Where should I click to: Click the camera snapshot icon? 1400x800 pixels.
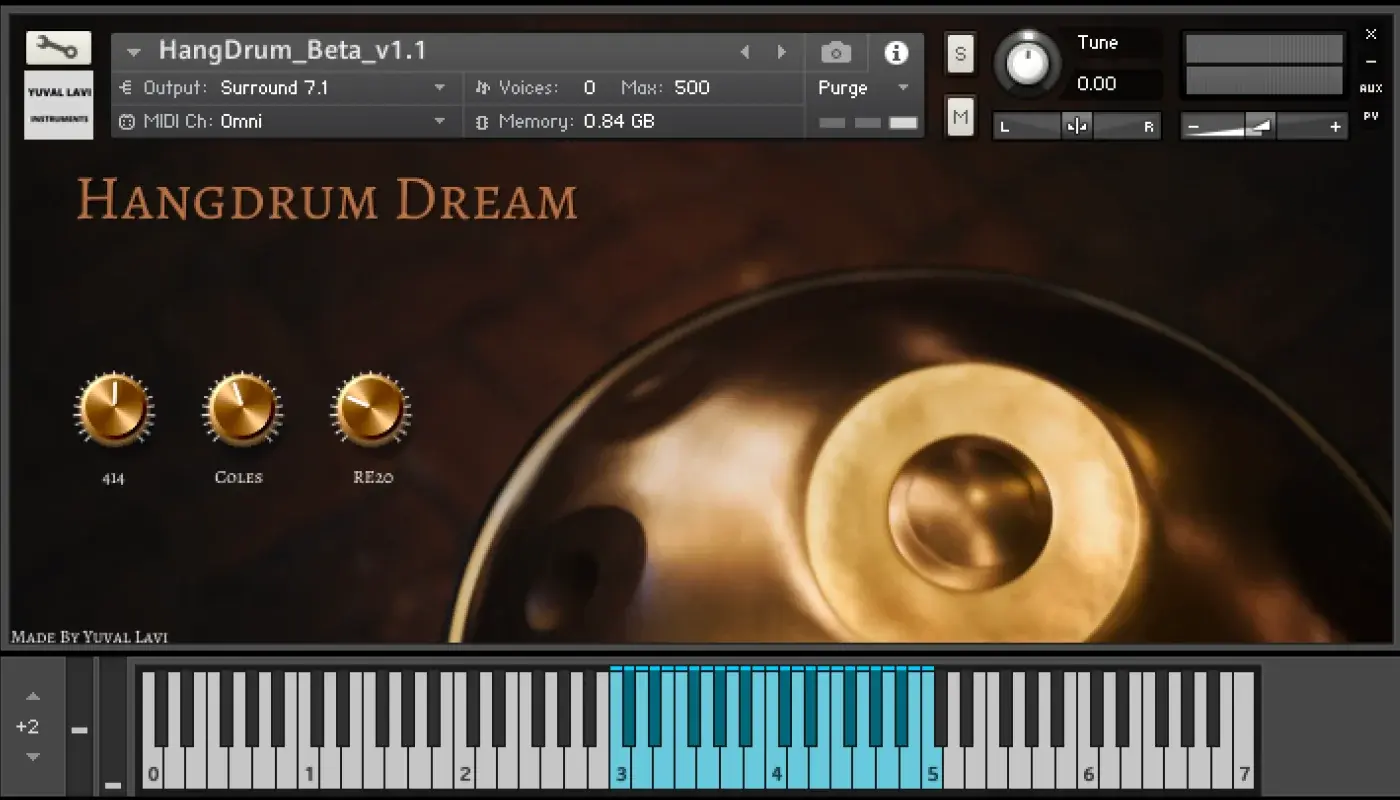[x=835, y=52]
